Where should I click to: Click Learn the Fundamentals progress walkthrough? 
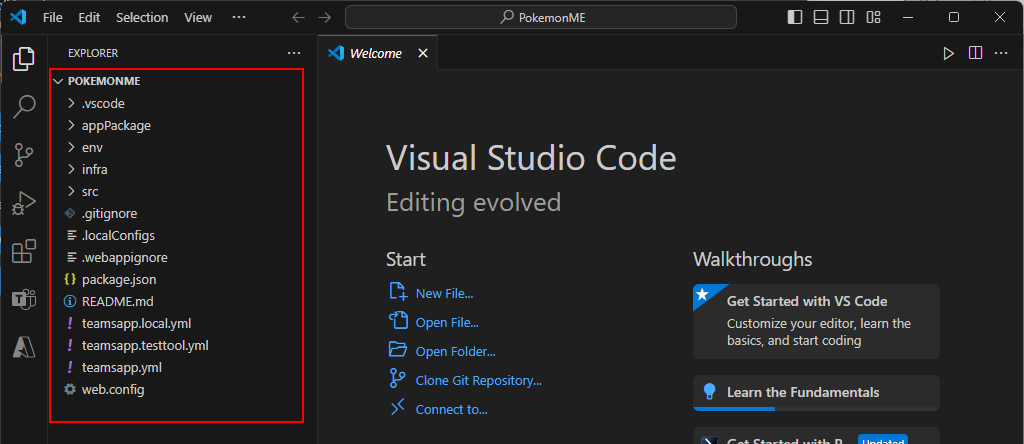coord(816,392)
